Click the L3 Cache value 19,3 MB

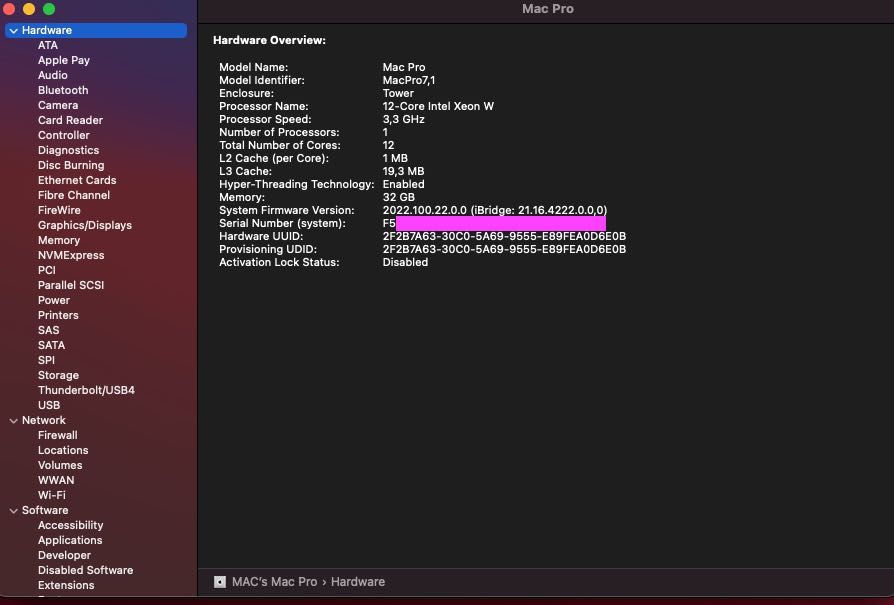pos(404,172)
